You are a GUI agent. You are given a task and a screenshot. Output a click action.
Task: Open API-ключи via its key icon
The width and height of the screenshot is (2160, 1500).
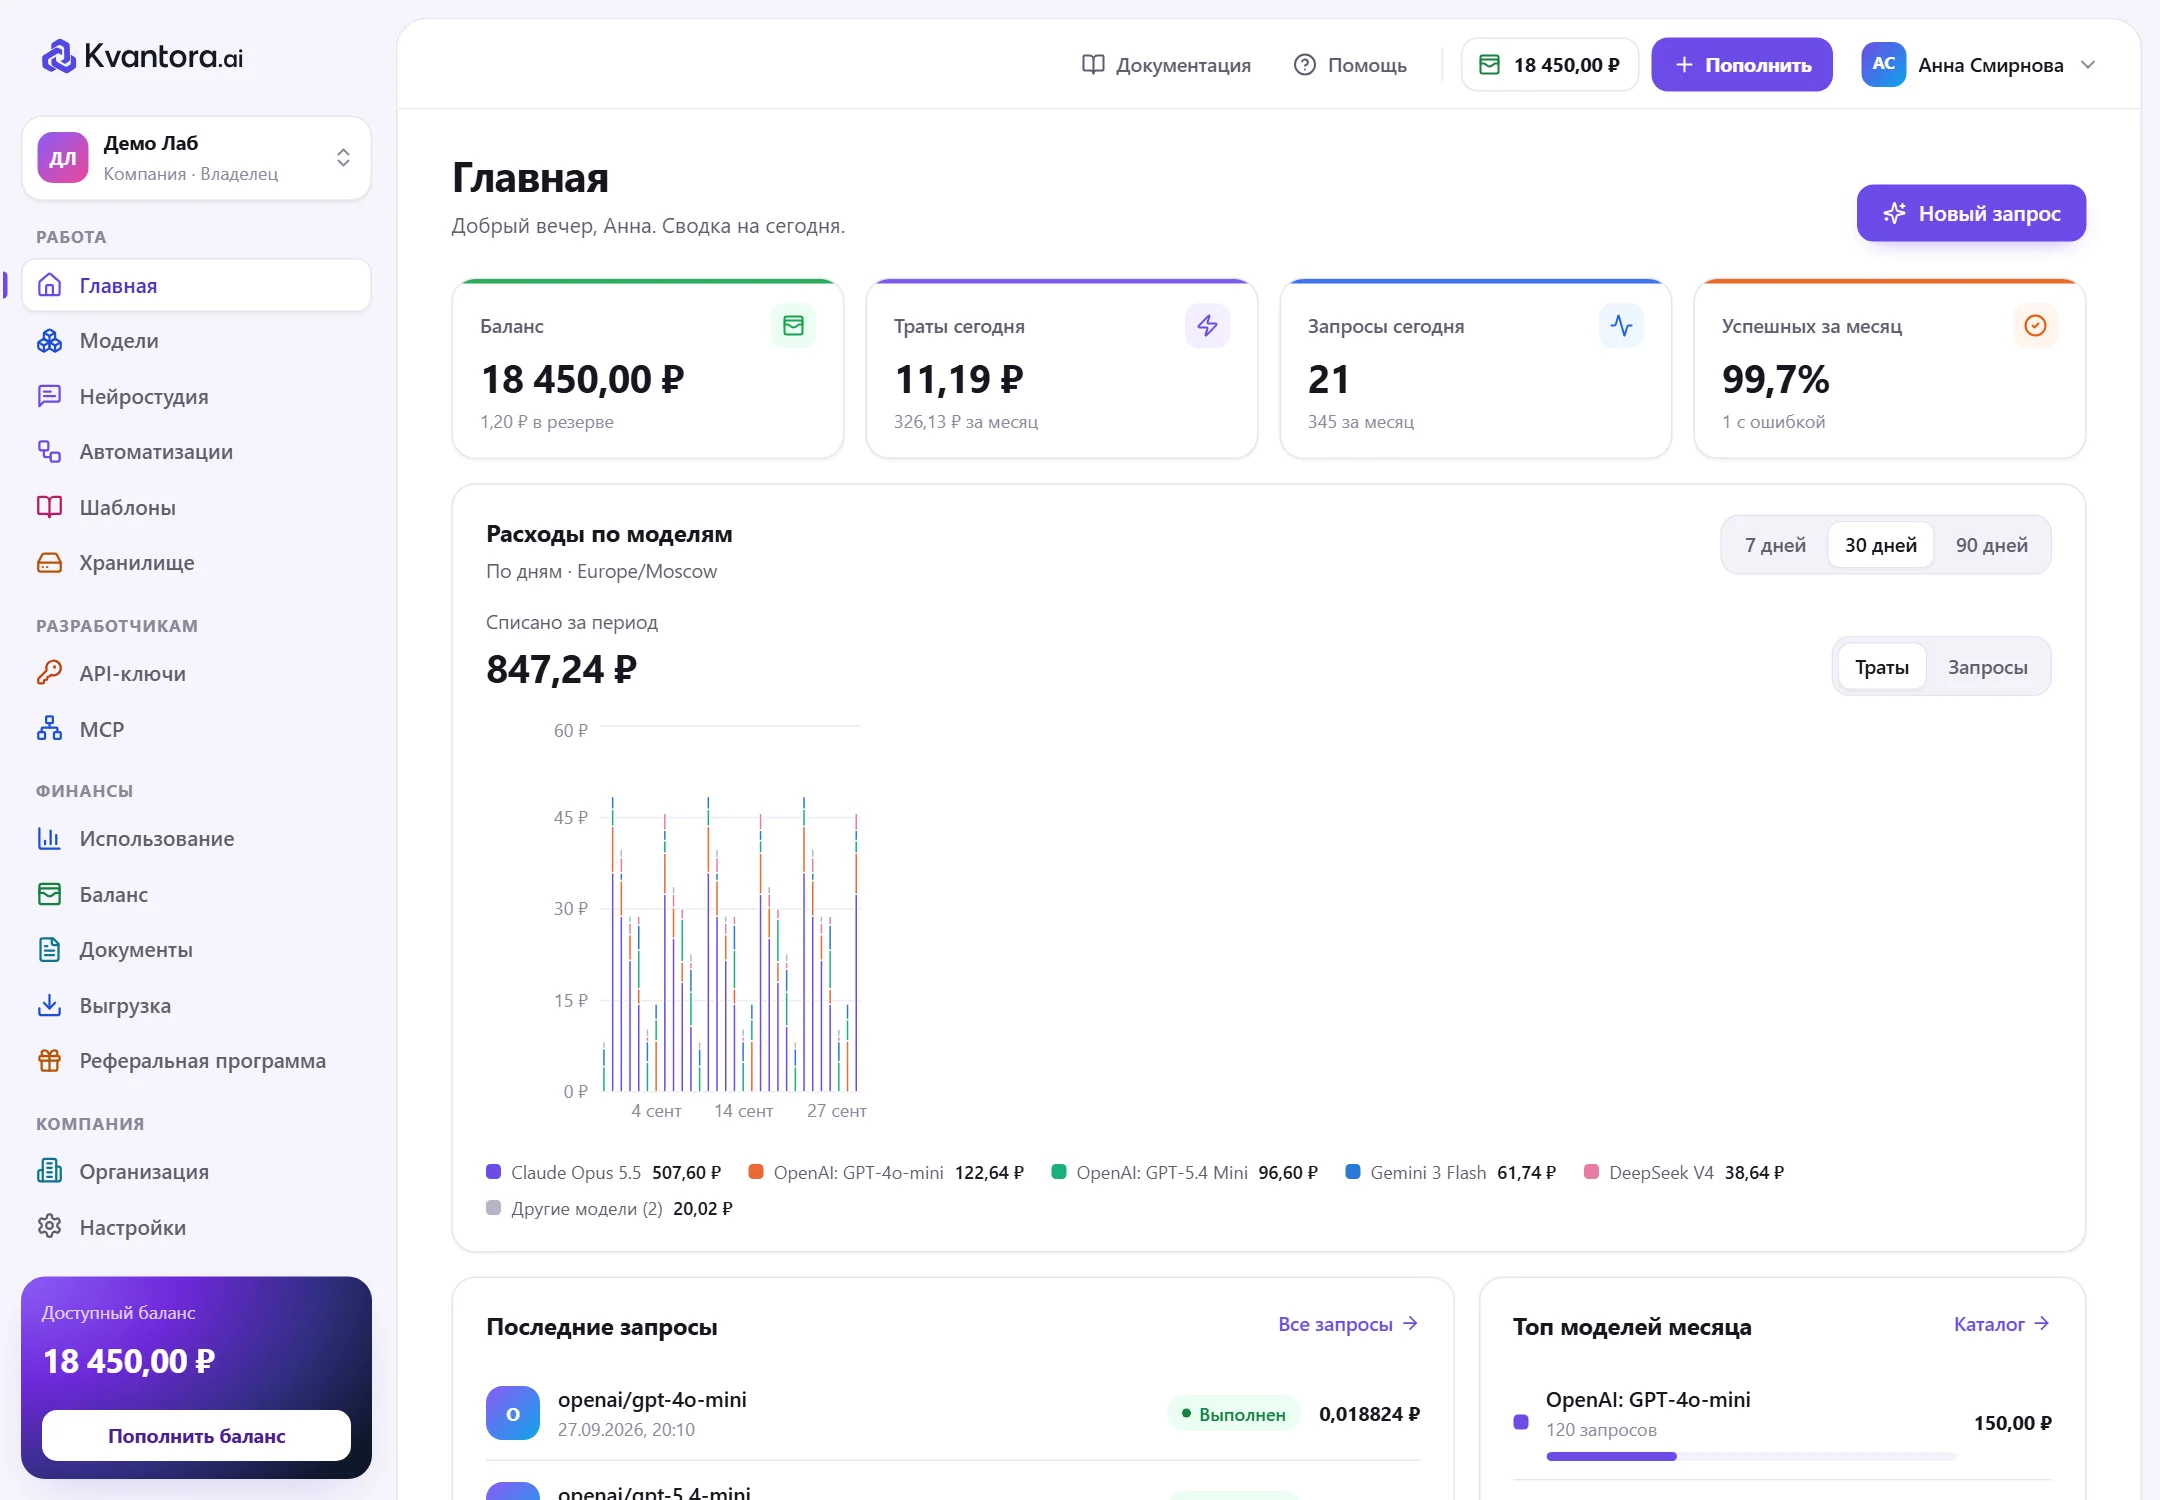pos(49,673)
